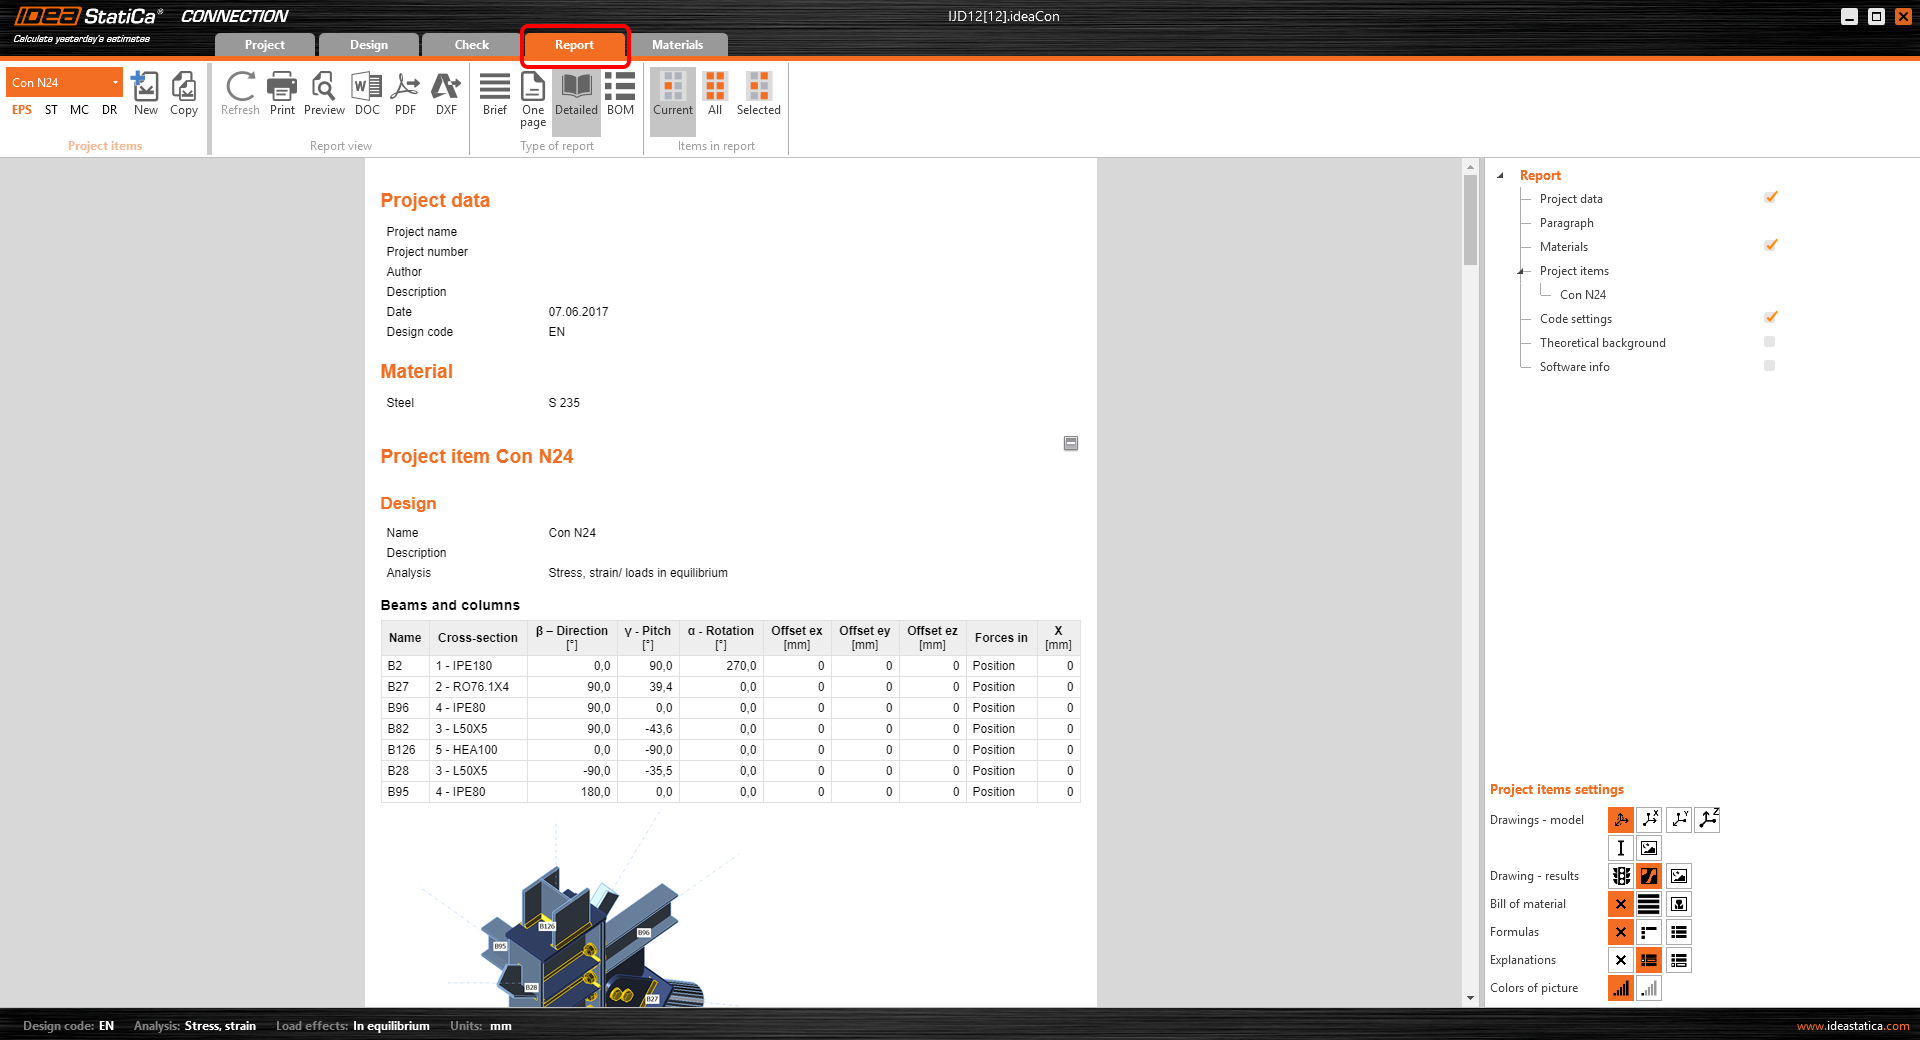This screenshot has height=1040, width=1920.
Task: Export the drawing to DXF
Action: 446,94
